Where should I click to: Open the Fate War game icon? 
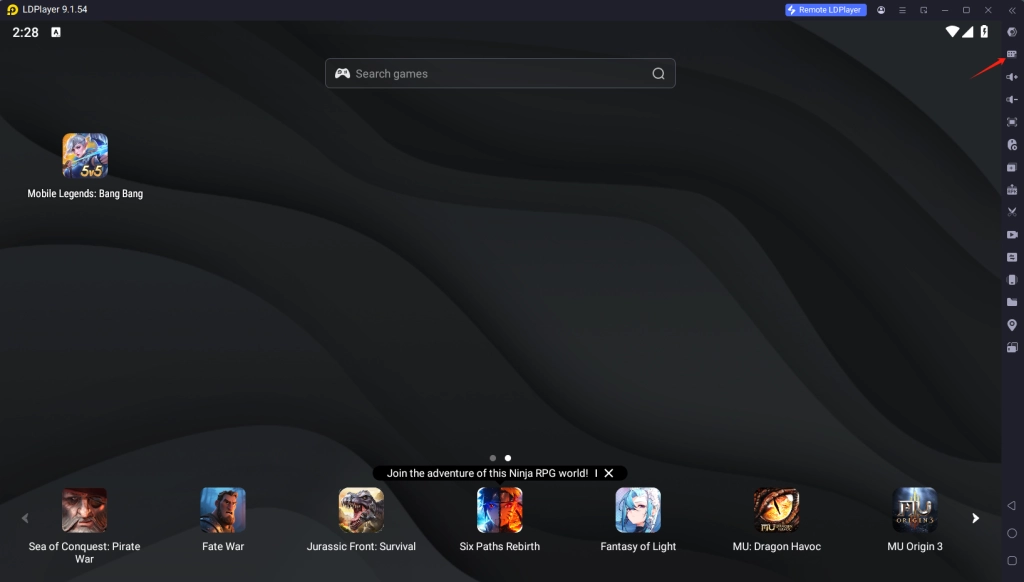coord(223,510)
